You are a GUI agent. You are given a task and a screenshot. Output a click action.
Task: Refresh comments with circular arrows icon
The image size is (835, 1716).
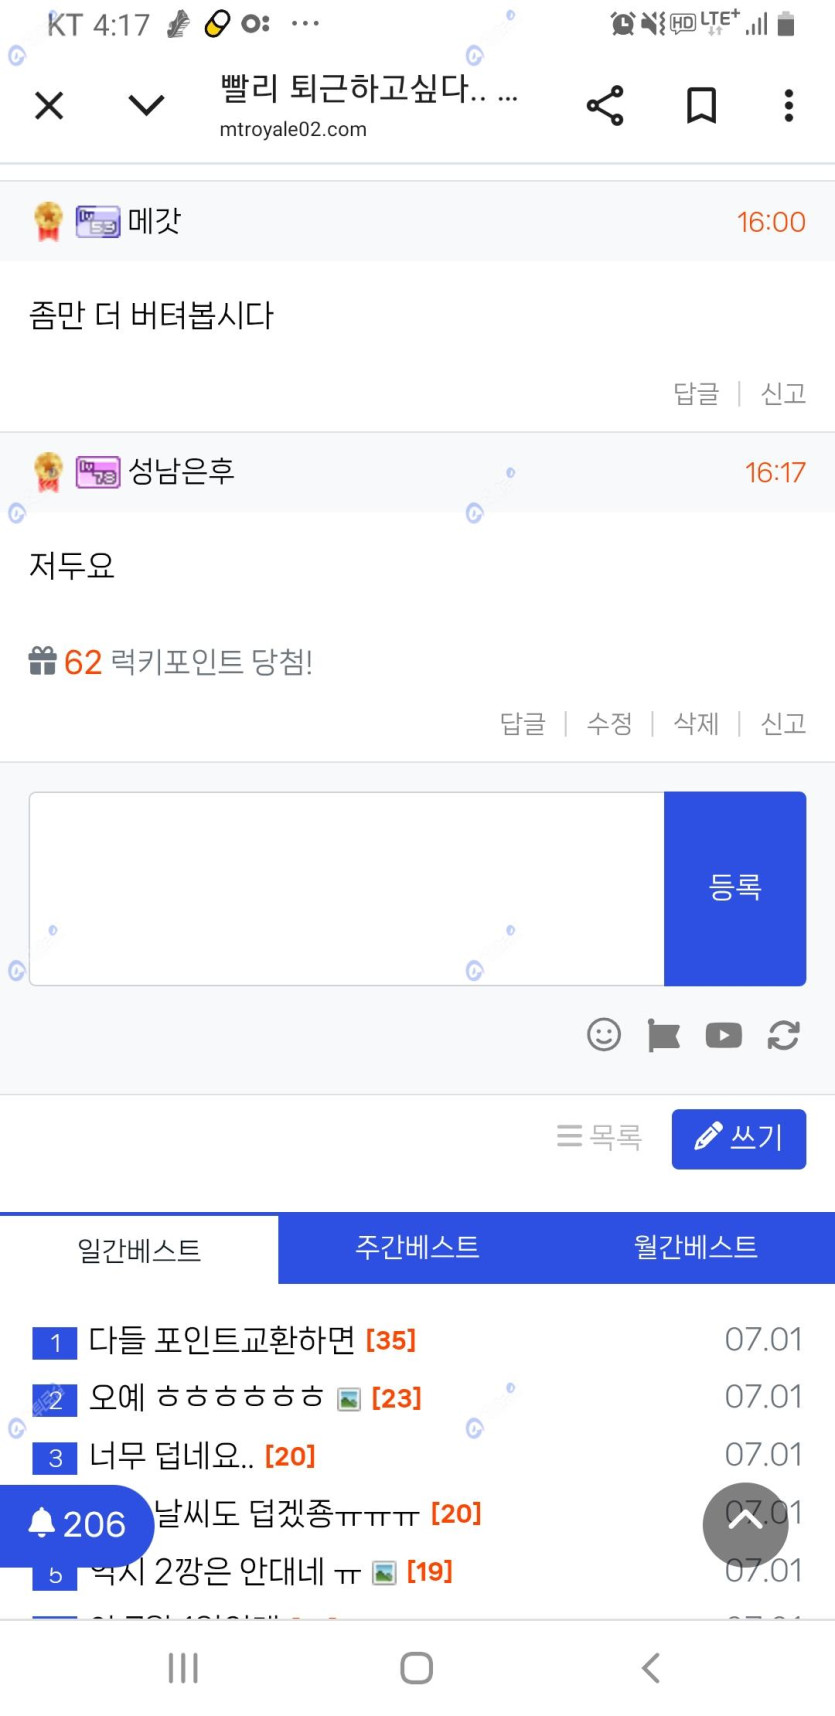[x=783, y=1035]
